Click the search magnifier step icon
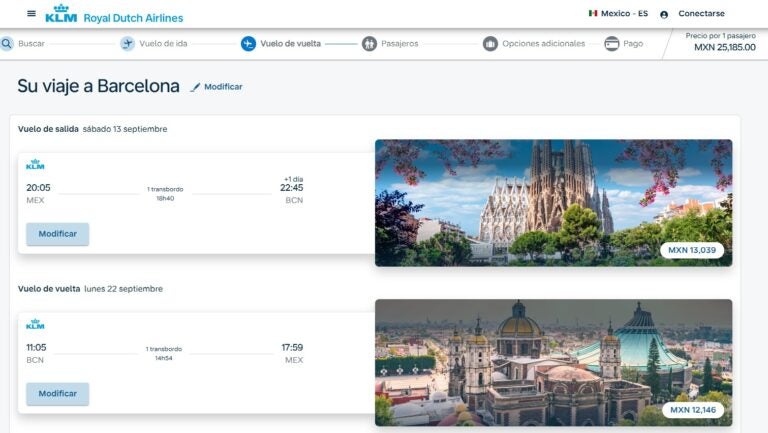This screenshot has height=433, width=768. 7,44
